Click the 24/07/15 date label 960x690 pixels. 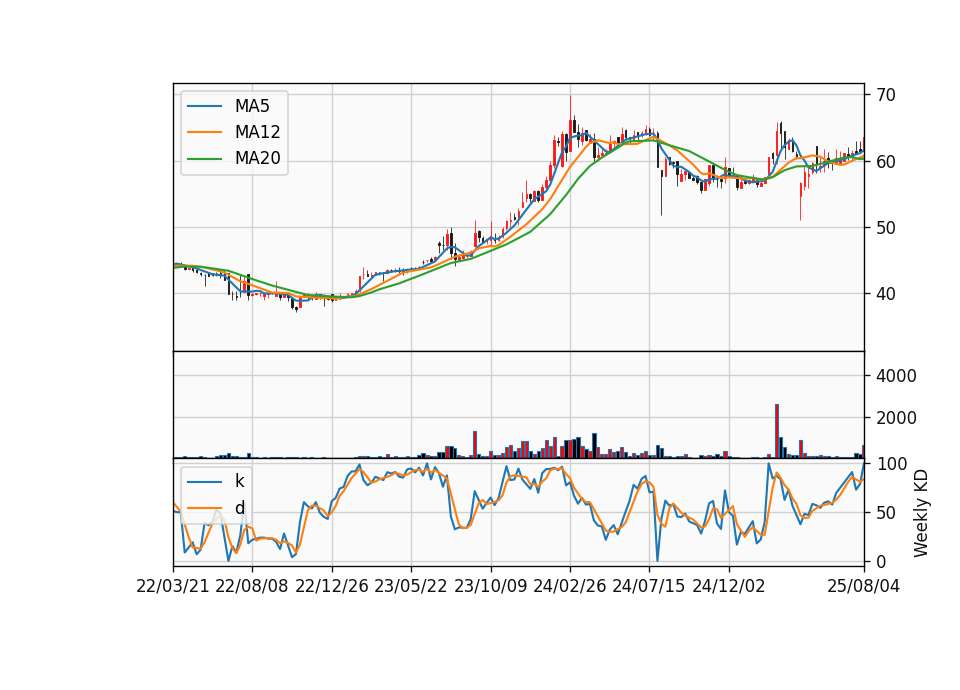tap(648, 586)
